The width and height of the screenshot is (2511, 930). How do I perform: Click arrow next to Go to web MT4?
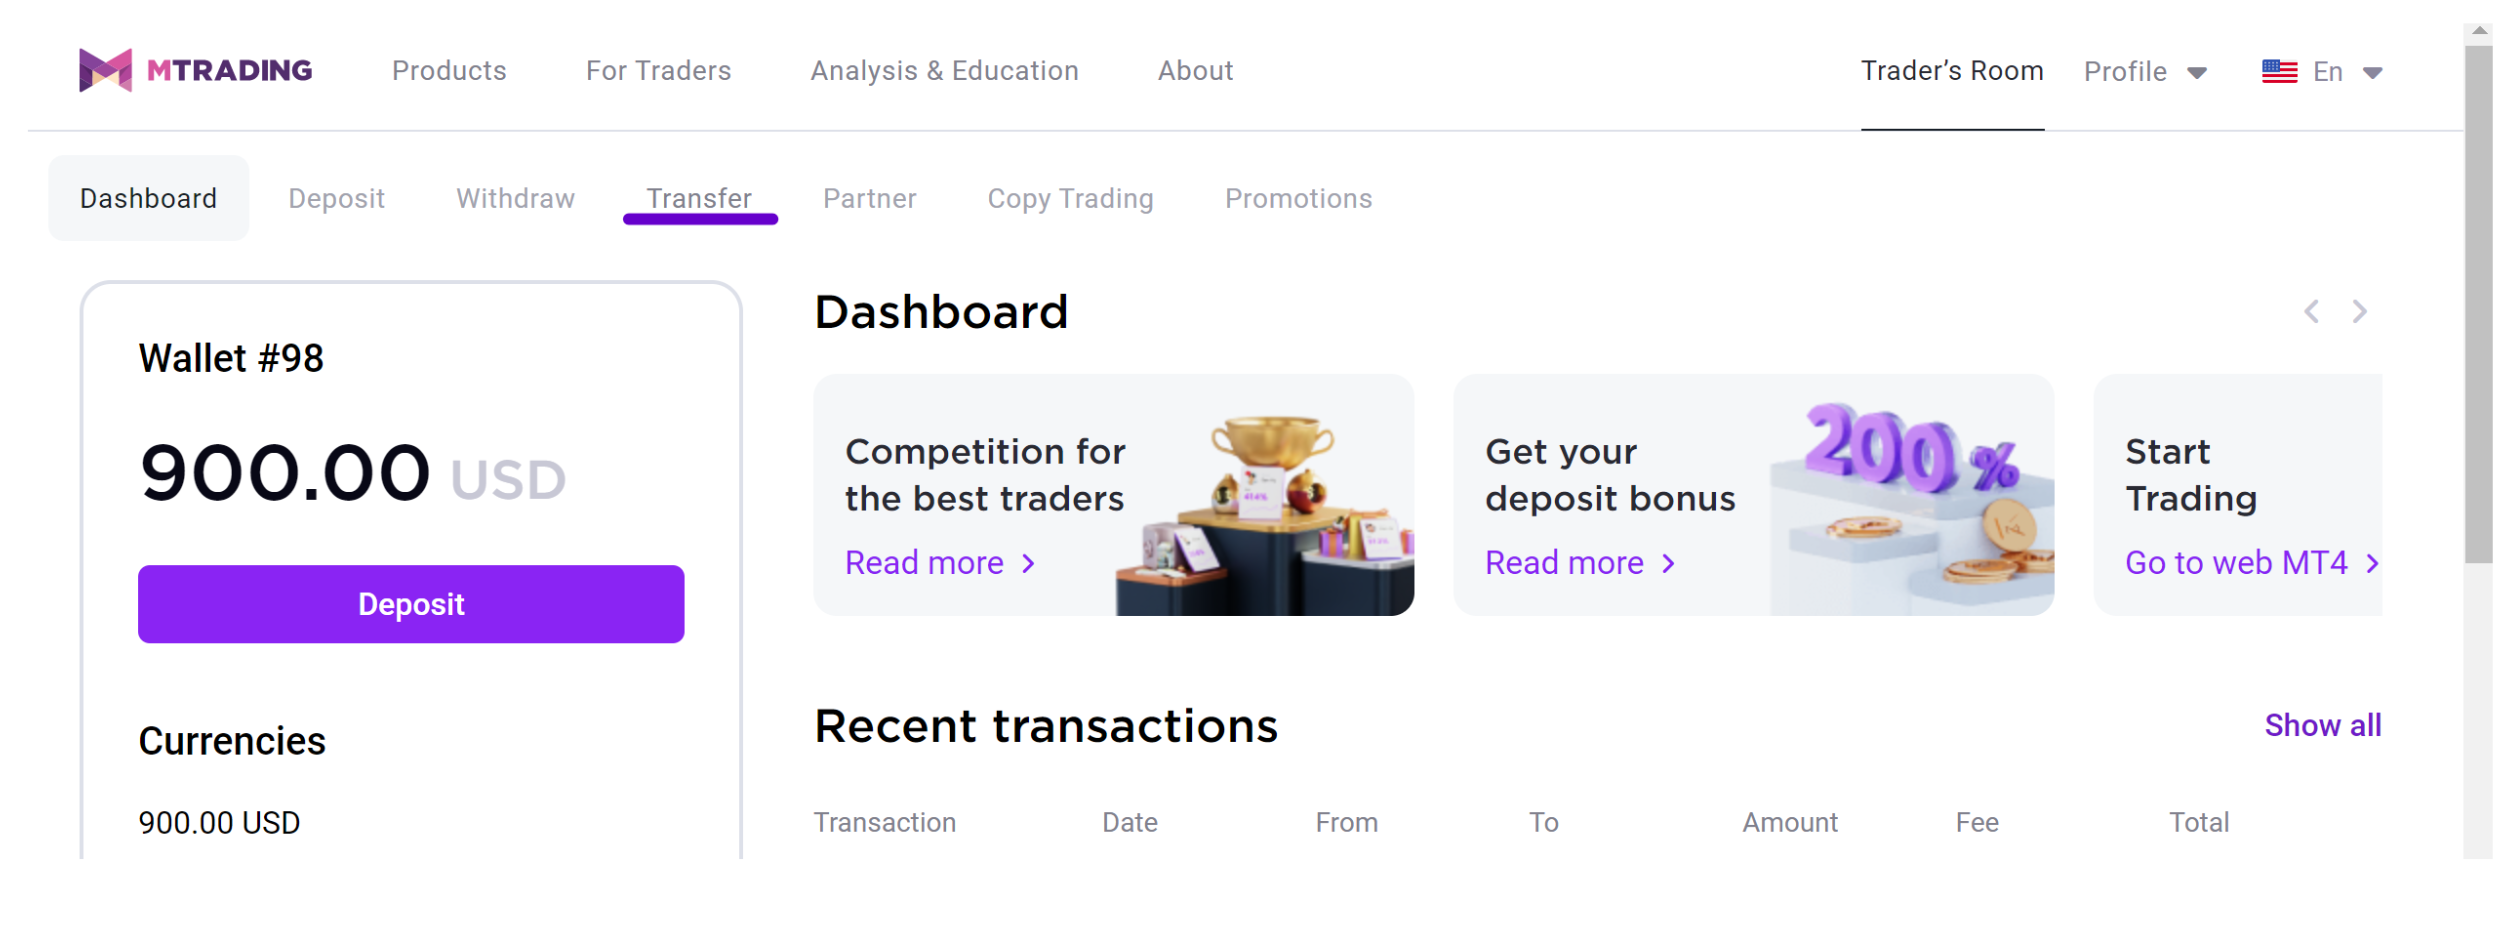[x=2372, y=564]
